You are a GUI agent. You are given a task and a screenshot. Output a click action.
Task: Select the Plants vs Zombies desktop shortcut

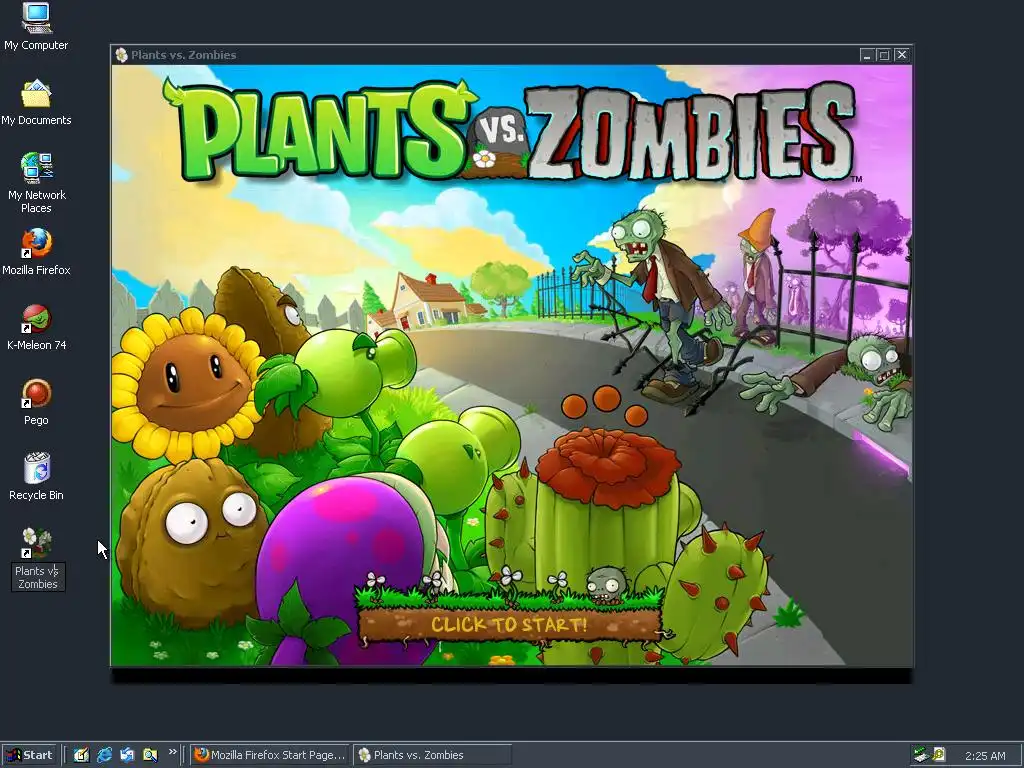pos(37,559)
